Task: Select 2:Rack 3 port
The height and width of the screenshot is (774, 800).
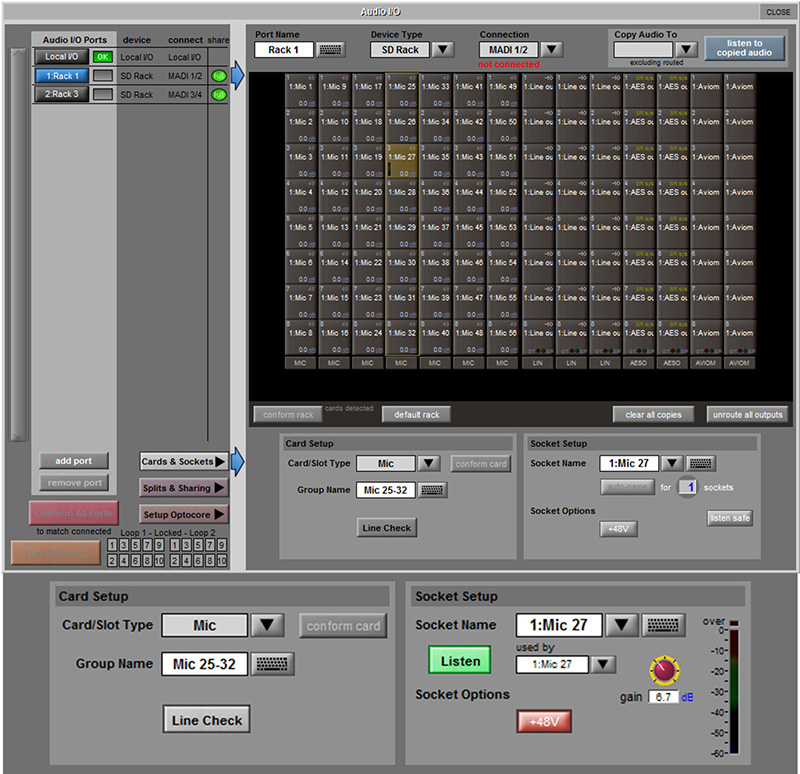Action: (x=62, y=94)
